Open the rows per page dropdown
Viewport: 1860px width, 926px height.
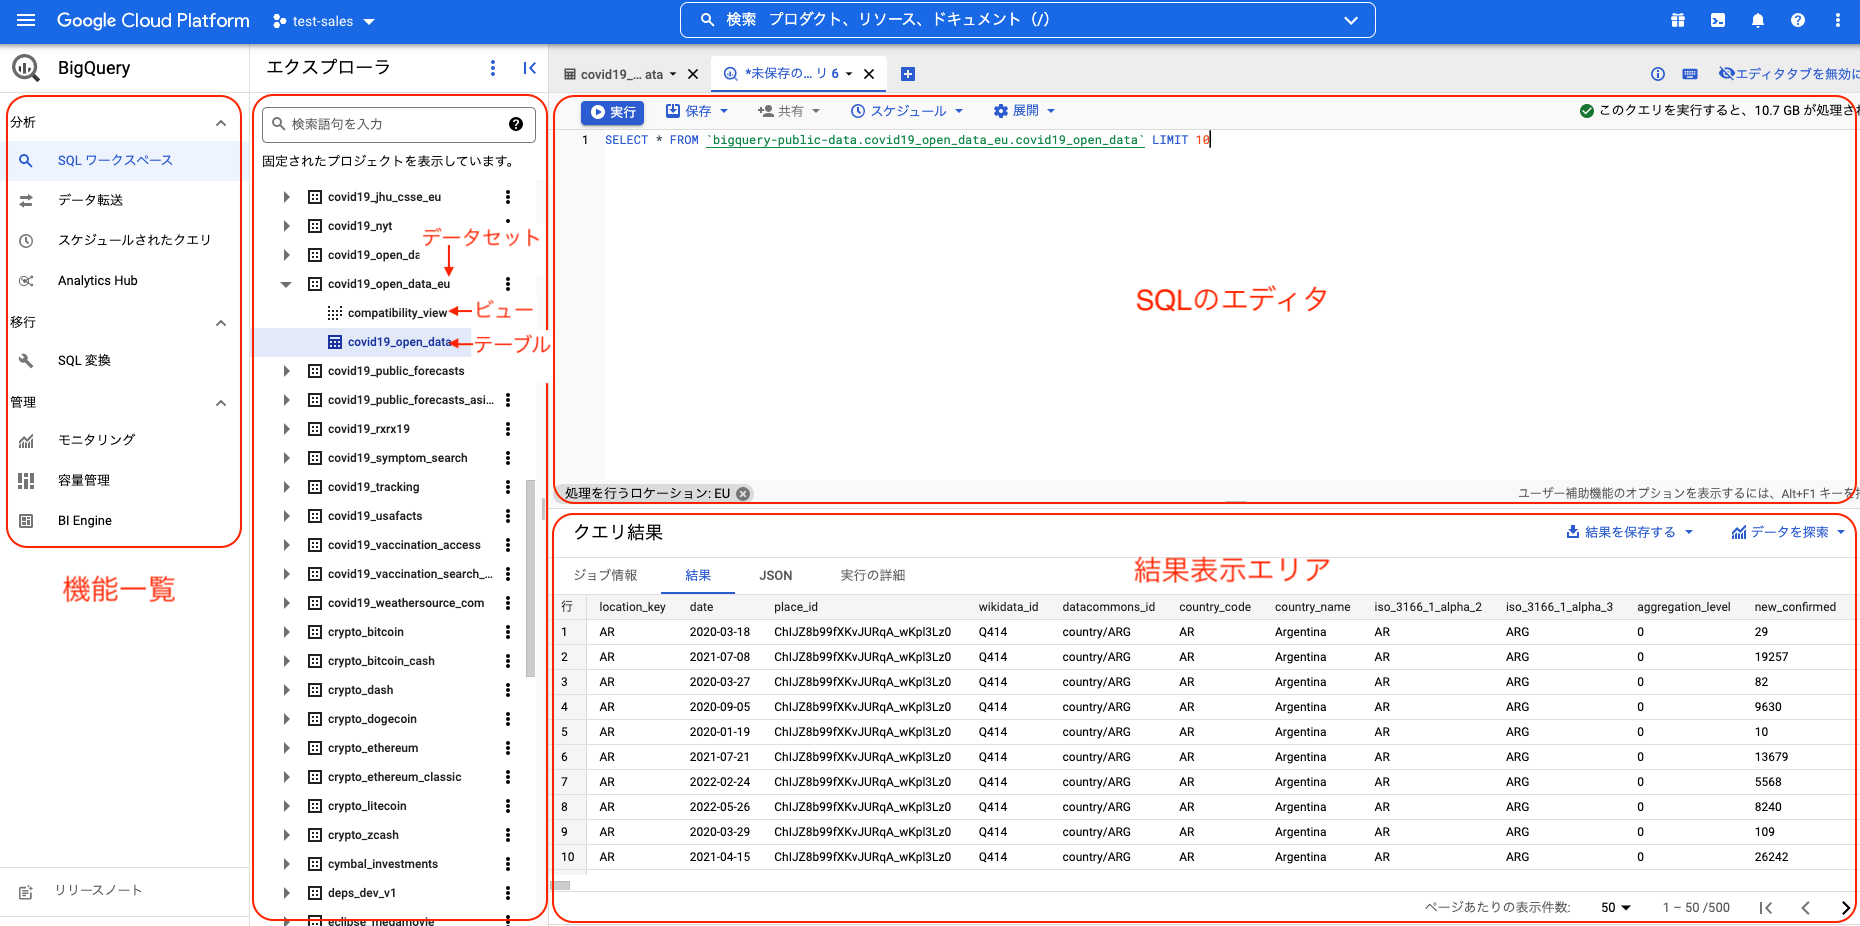tap(1616, 908)
